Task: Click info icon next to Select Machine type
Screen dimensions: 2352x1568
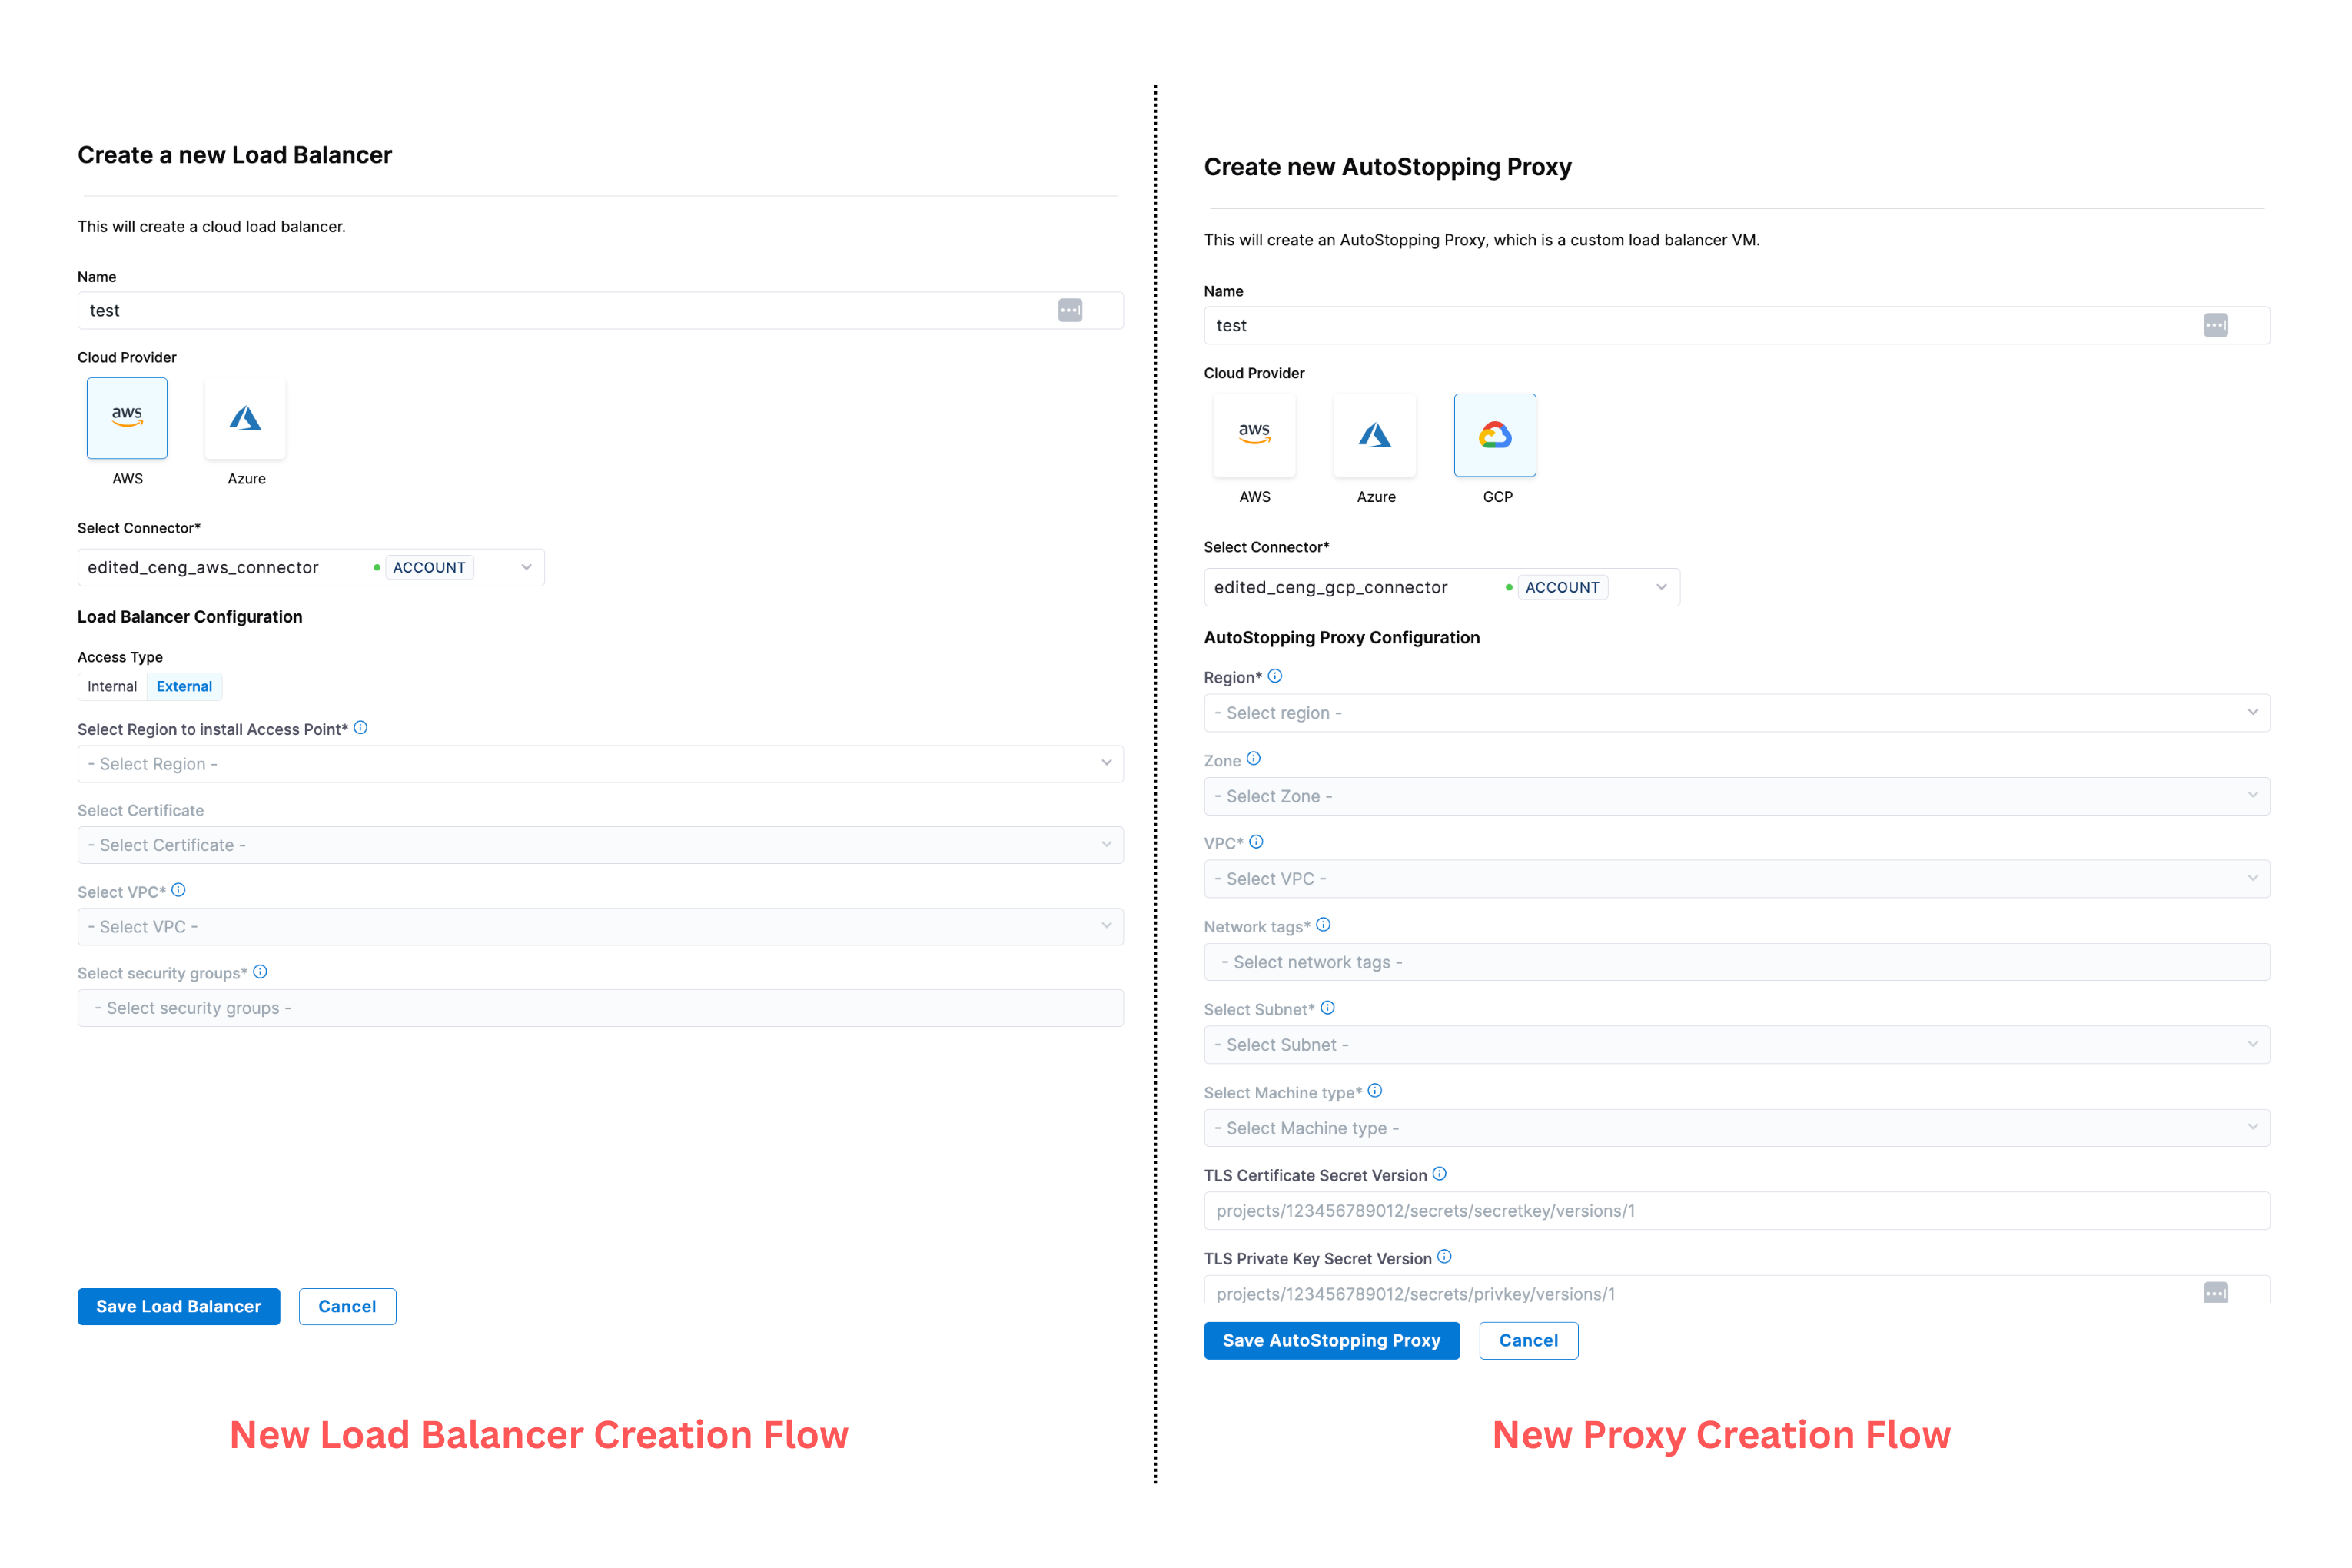Action: point(1375,1091)
